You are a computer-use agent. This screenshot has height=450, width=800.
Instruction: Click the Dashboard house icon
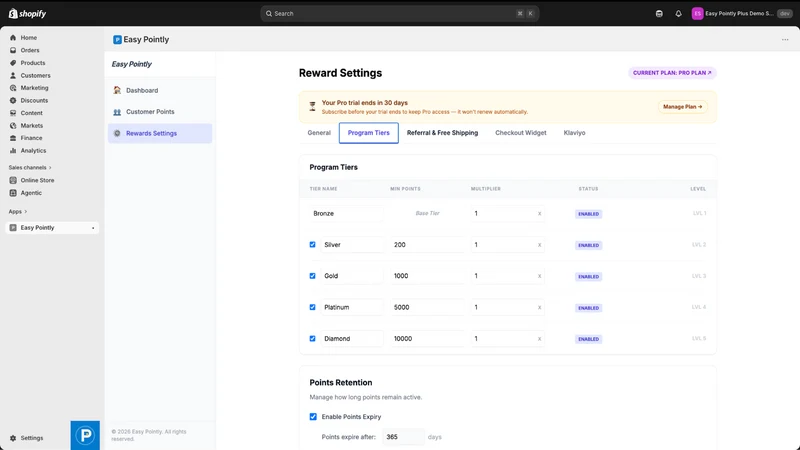[117, 90]
